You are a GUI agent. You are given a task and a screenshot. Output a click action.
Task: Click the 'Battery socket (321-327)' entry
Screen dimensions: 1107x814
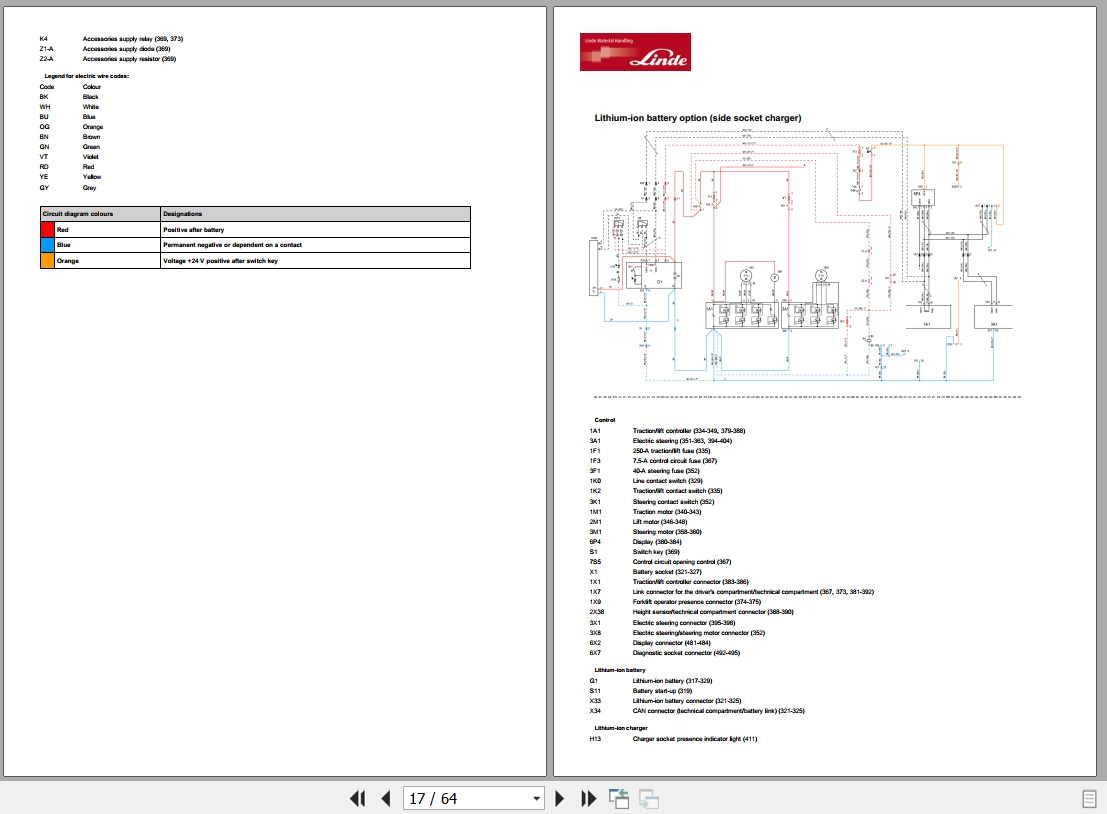(x=666, y=572)
